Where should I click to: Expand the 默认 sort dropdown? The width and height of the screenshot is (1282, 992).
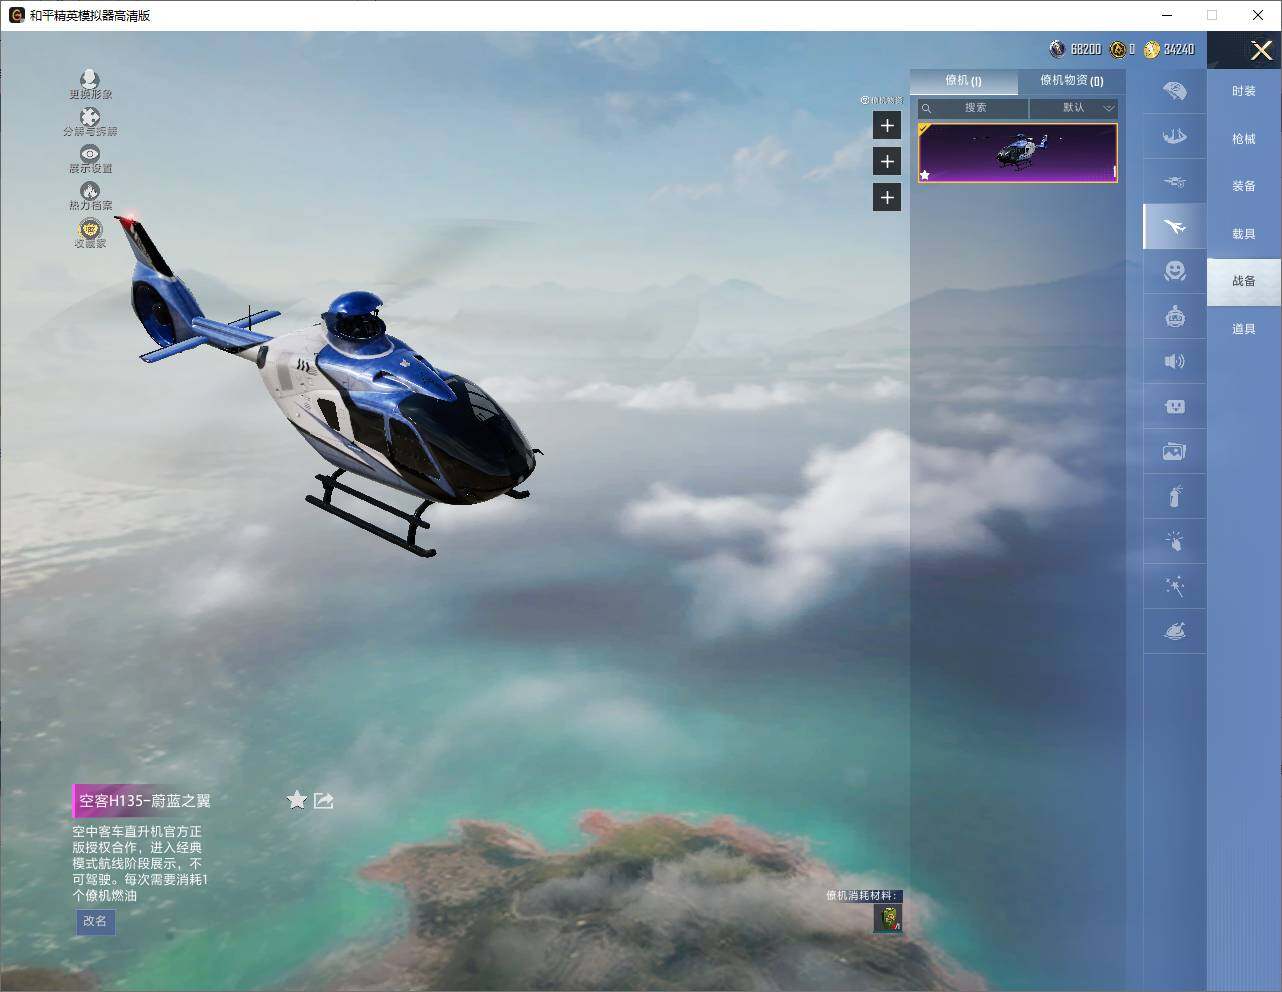[1074, 108]
